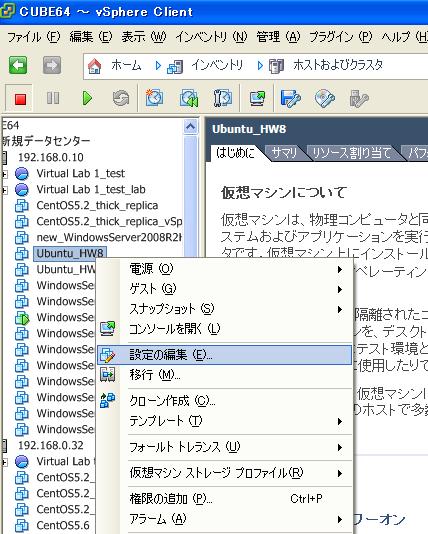Click the USB device connect icon
The width and height of the screenshot is (428, 534).
359,99
